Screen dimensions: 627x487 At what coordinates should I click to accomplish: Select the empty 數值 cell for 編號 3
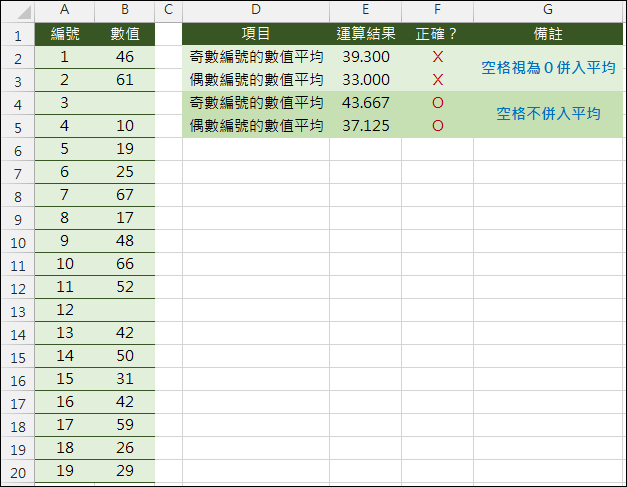click(125, 103)
